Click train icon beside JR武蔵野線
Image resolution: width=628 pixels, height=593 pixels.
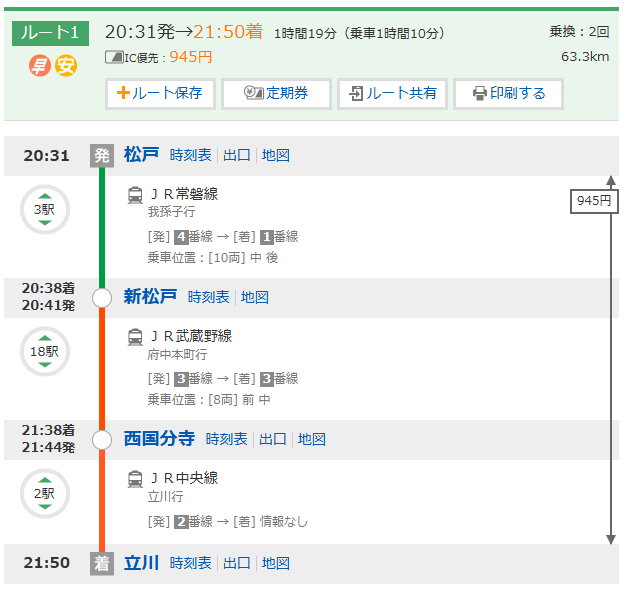(x=135, y=337)
